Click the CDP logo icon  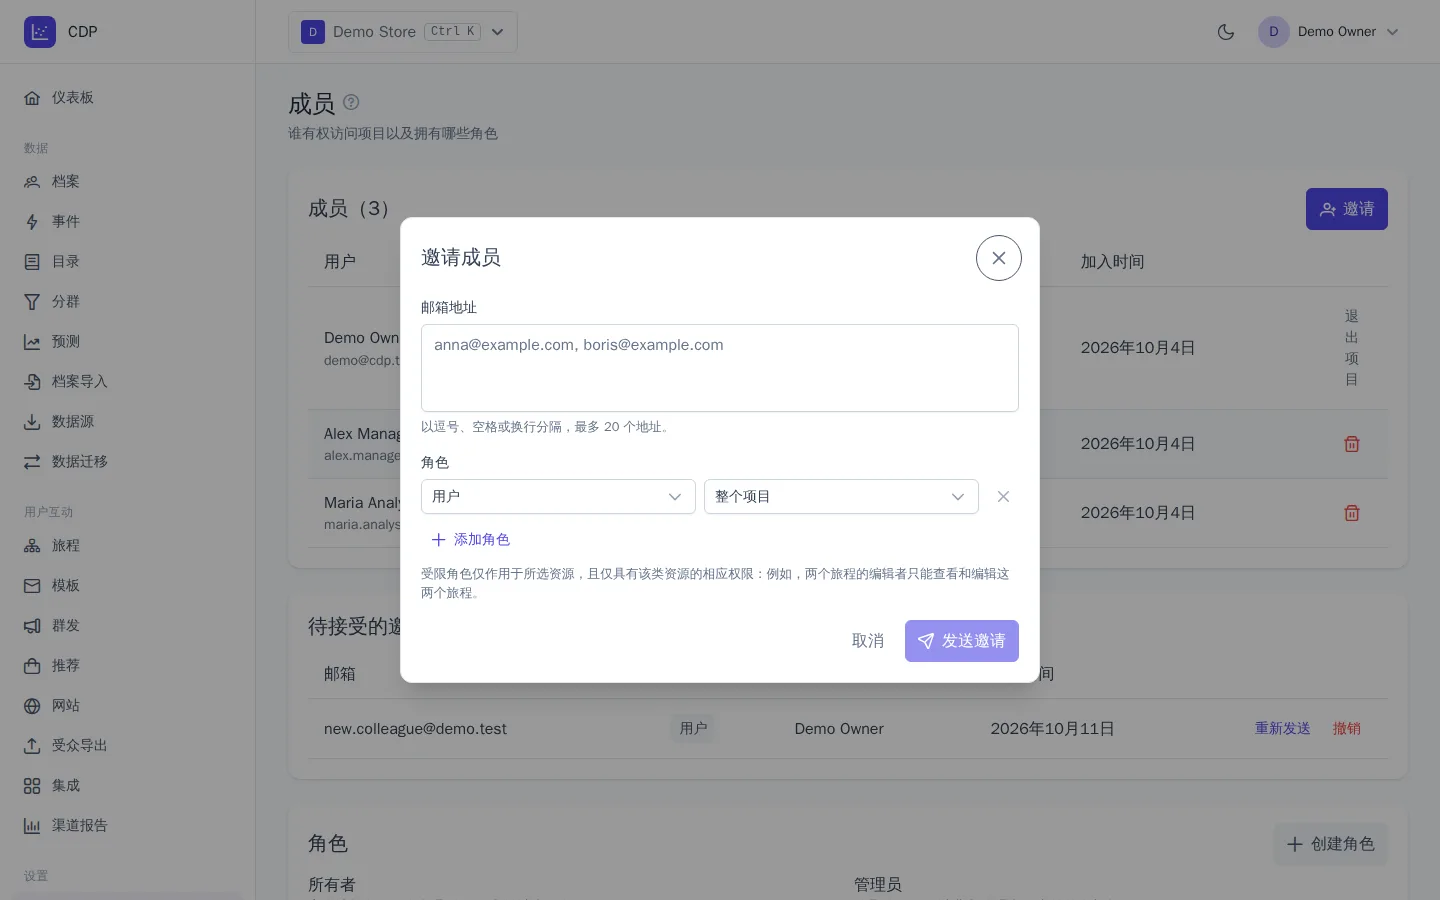[40, 32]
